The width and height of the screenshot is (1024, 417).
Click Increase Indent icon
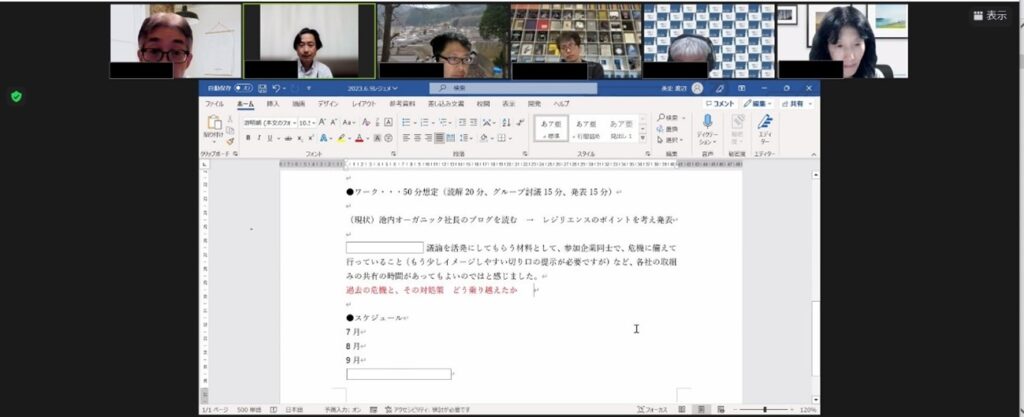pyautogui.click(x=473, y=122)
